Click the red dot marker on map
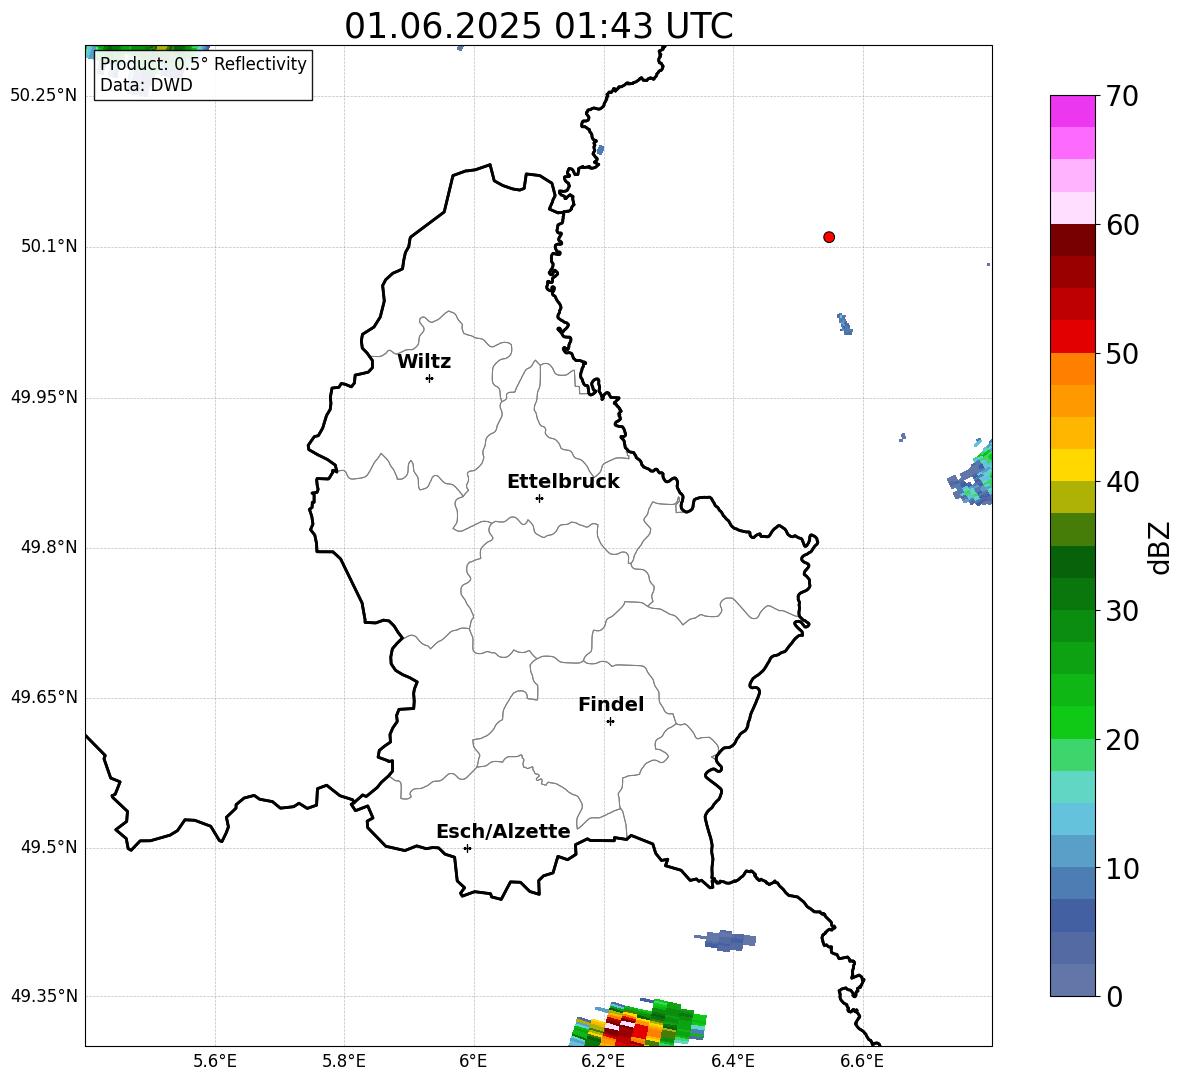The height and width of the screenshot is (1081, 1184). pos(829,237)
